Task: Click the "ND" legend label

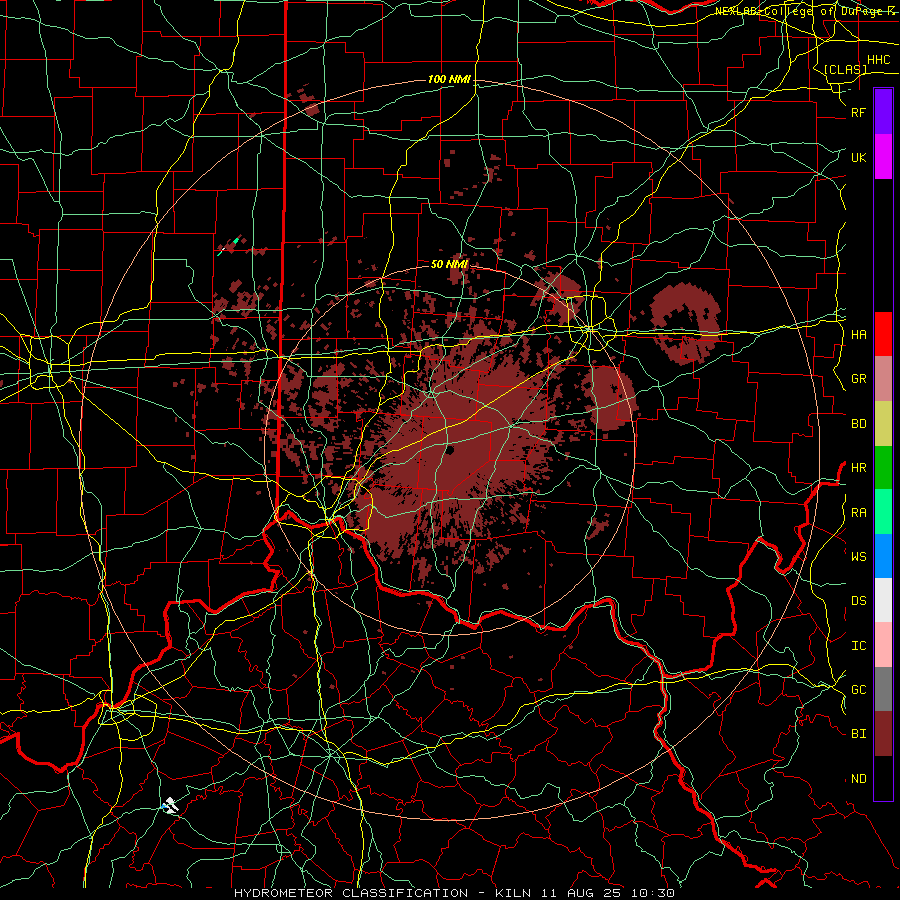Action: [858, 779]
